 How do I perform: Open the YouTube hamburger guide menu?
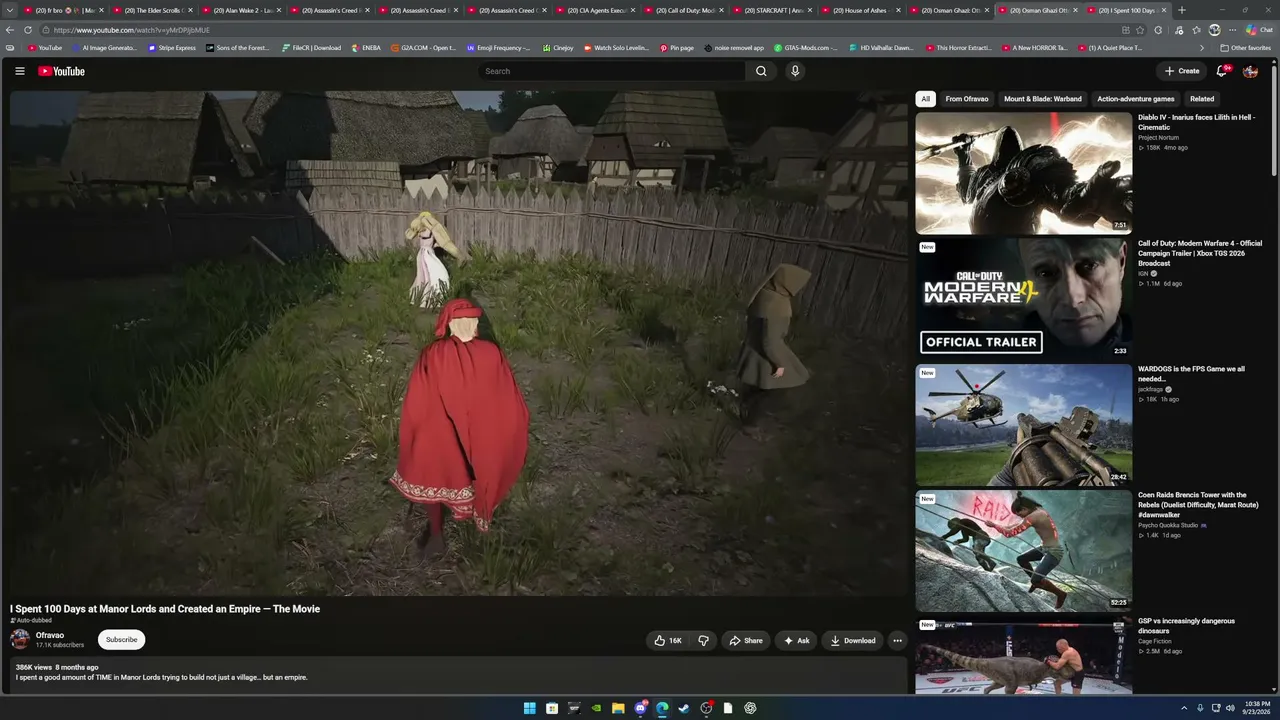click(x=19, y=71)
